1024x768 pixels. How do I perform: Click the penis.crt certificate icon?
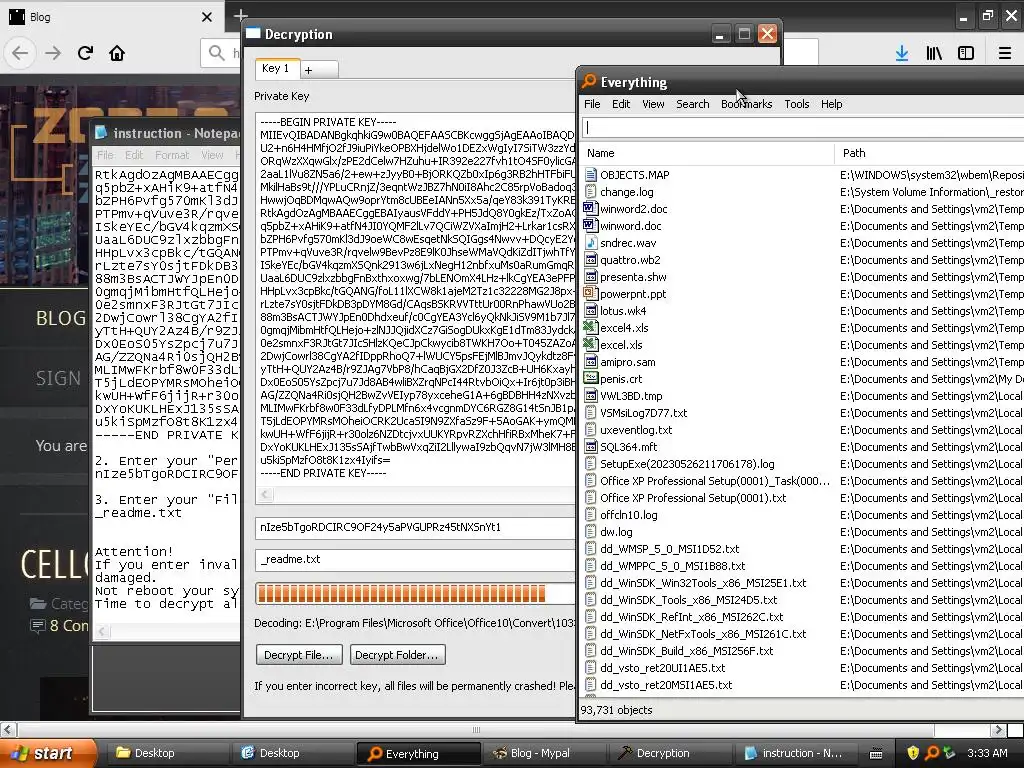(591, 378)
